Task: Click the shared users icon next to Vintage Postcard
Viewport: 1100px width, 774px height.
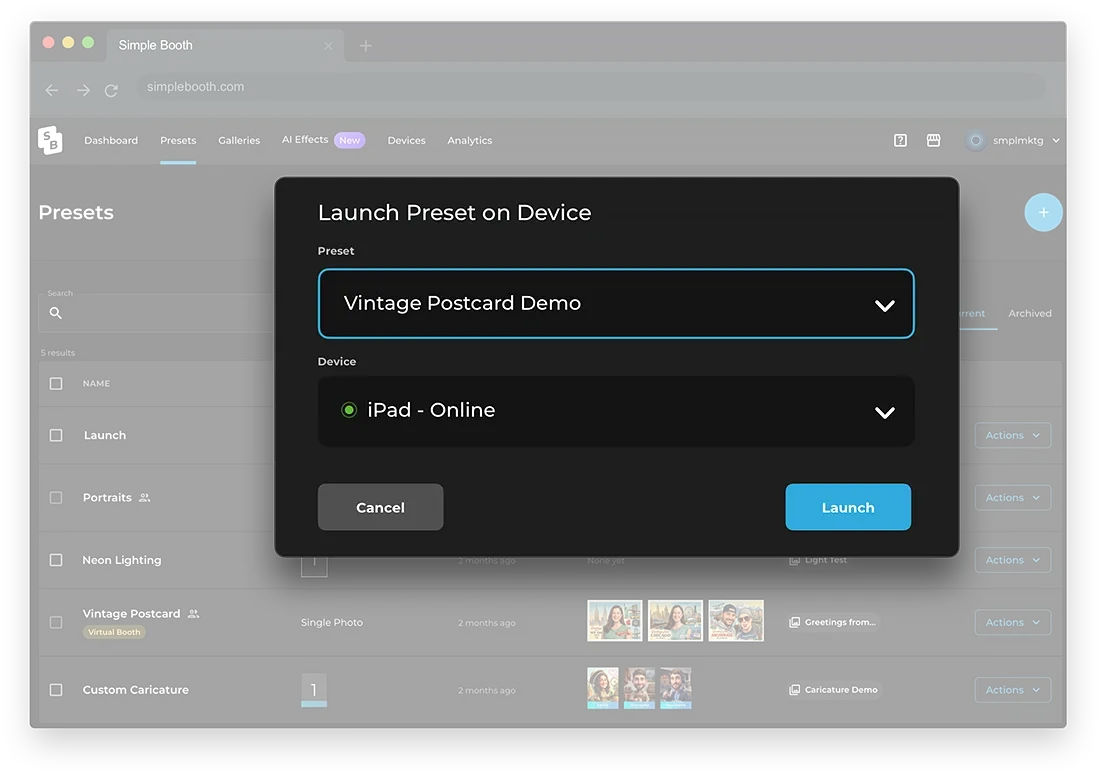Action: coord(194,613)
